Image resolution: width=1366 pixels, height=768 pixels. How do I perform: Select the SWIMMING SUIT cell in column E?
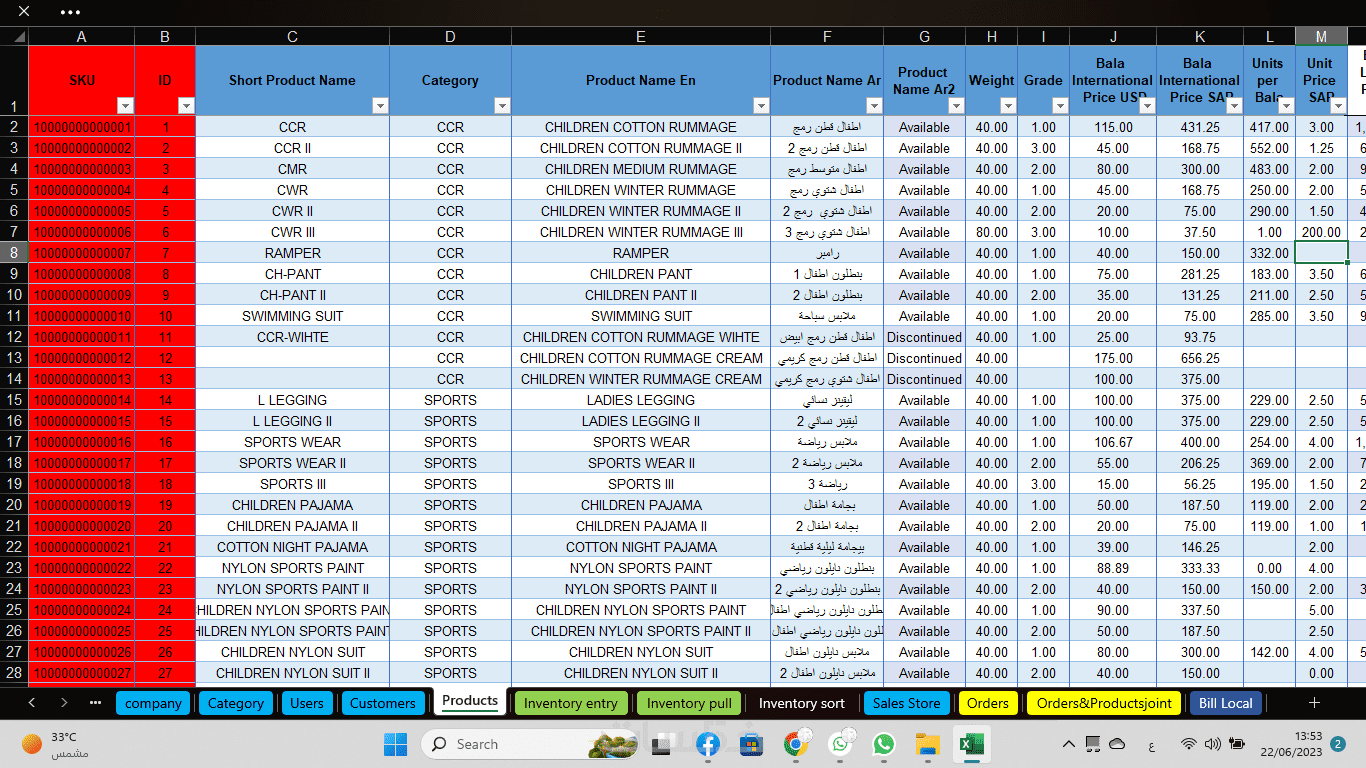641,316
